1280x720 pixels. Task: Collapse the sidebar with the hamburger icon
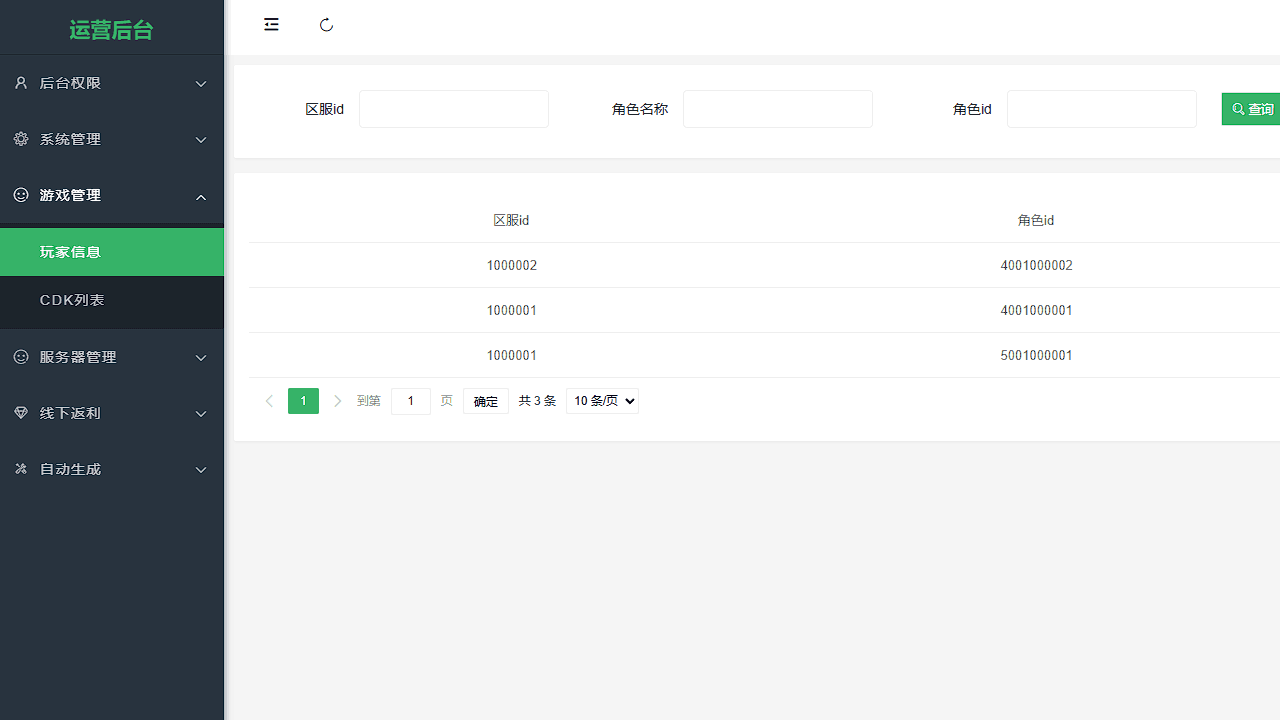click(x=271, y=24)
